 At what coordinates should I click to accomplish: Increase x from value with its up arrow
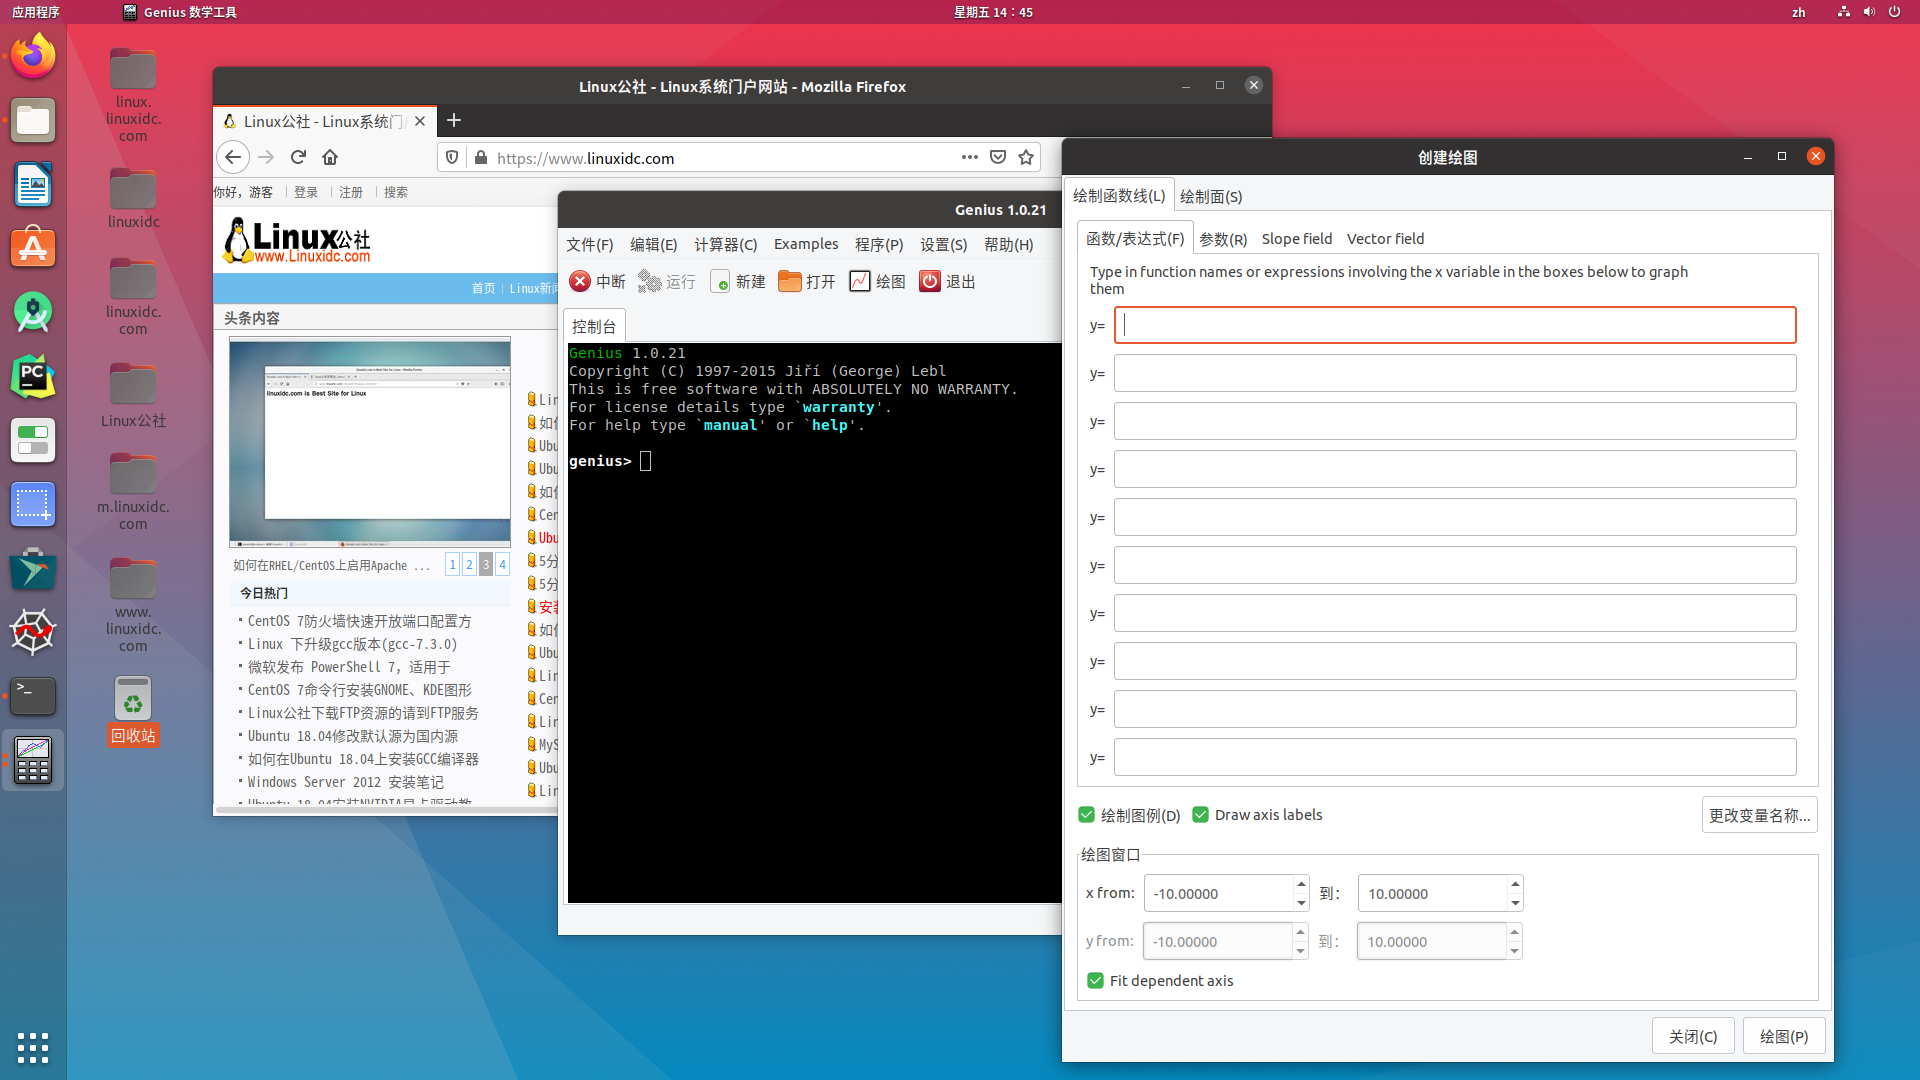pos(1300,886)
